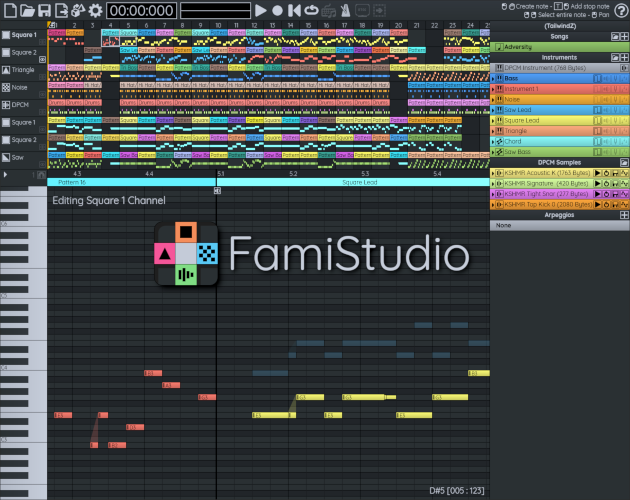
Task: Mute the Triangle channel via its icon
Action: pos(6,70)
